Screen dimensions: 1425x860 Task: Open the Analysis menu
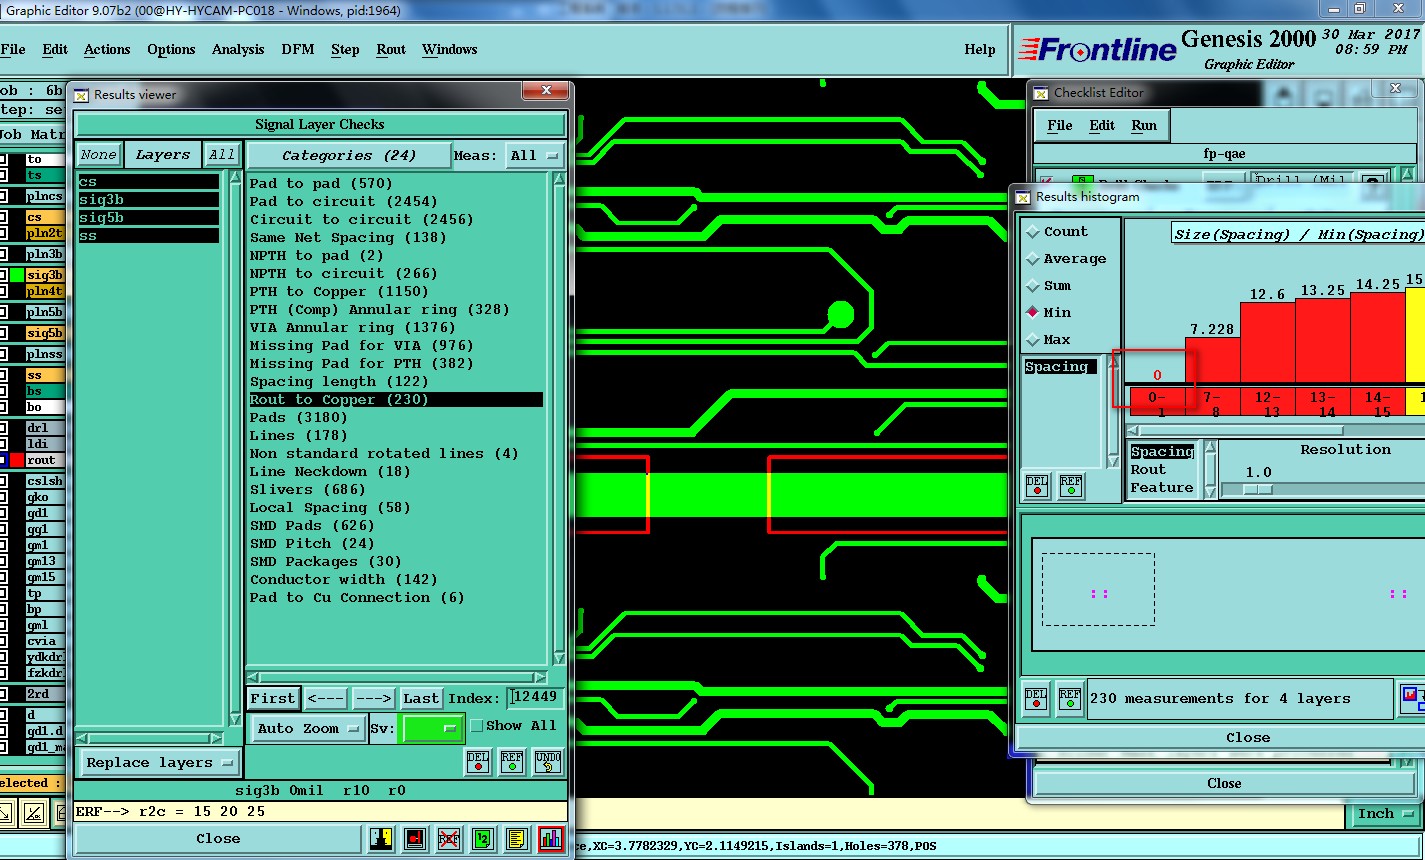pyautogui.click(x=238, y=49)
